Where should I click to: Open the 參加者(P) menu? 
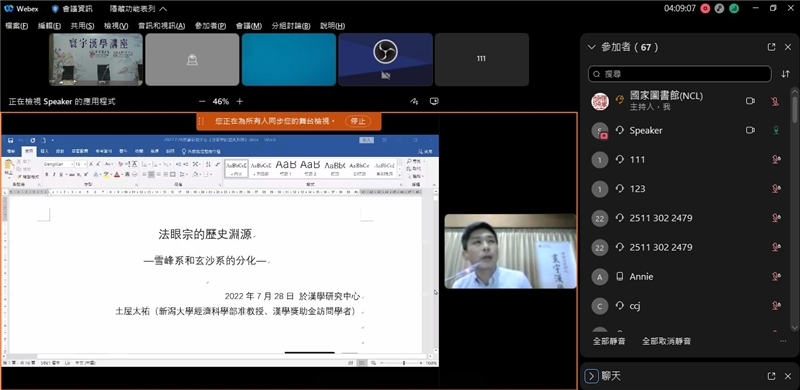(210, 26)
